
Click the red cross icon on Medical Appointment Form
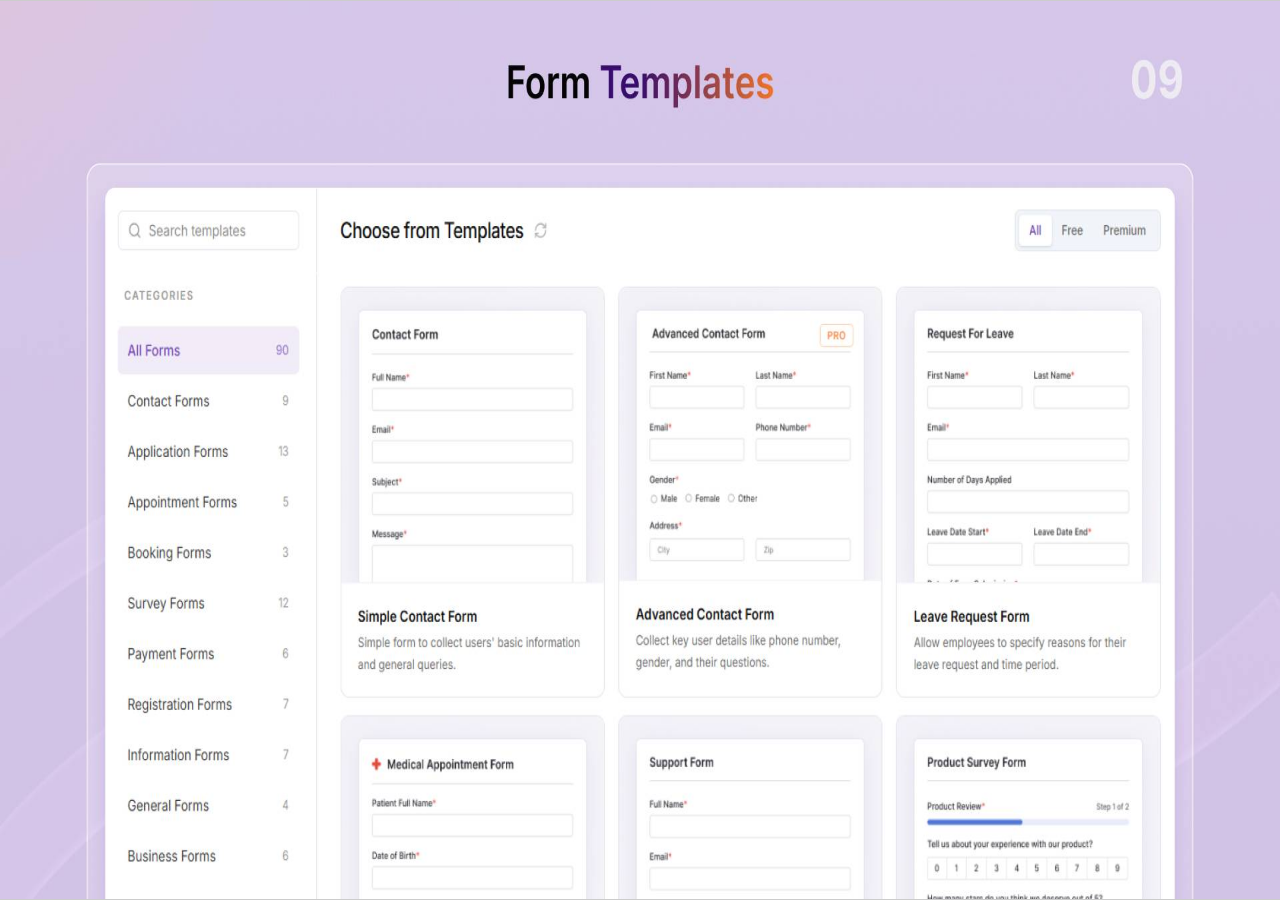377,764
